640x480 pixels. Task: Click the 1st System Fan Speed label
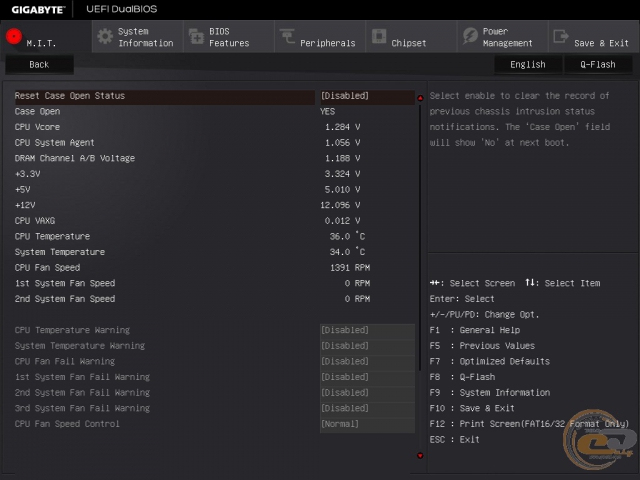(x=65, y=283)
